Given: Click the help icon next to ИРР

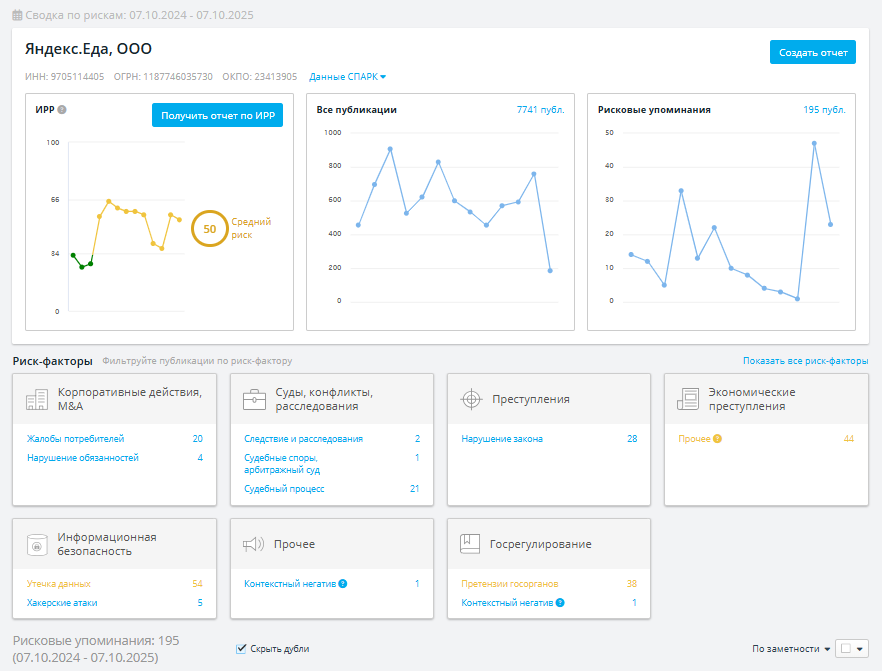Looking at the screenshot, I should pyautogui.click(x=62, y=110).
